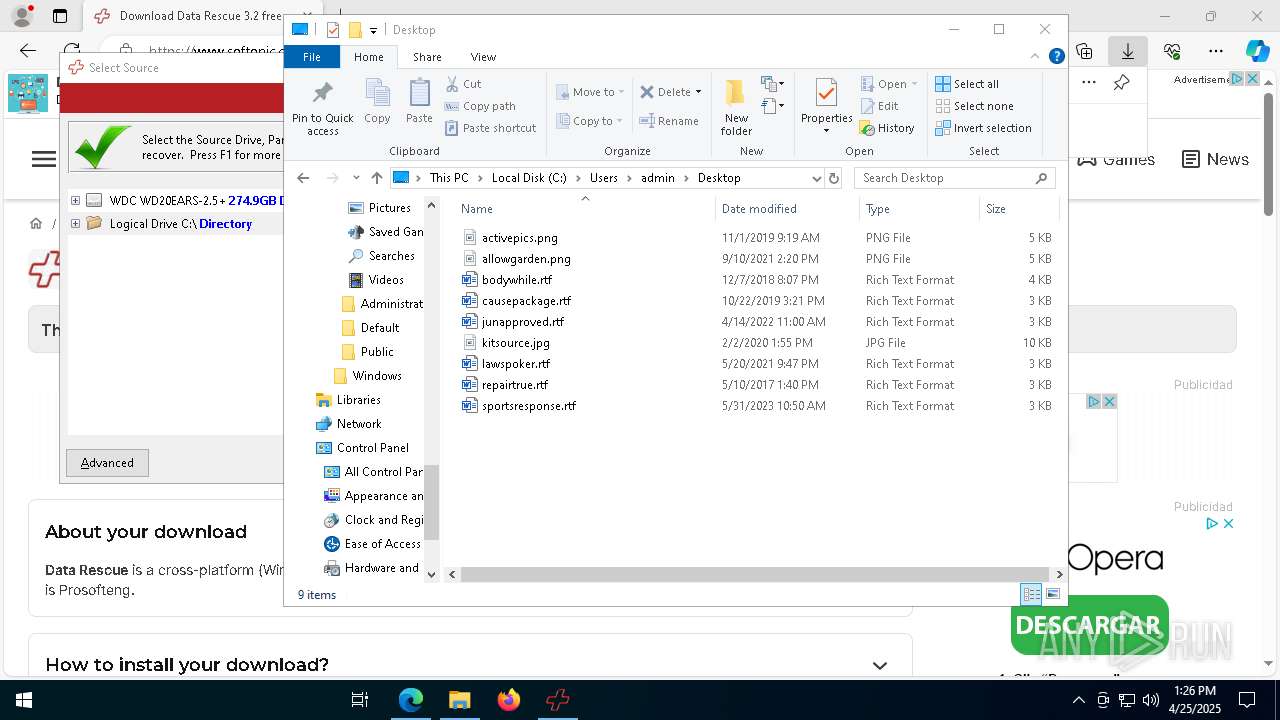The height and width of the screenshot is (720, 1280).
Task: Select sportsresponse.rtf file
Action: tap(529, 406)
